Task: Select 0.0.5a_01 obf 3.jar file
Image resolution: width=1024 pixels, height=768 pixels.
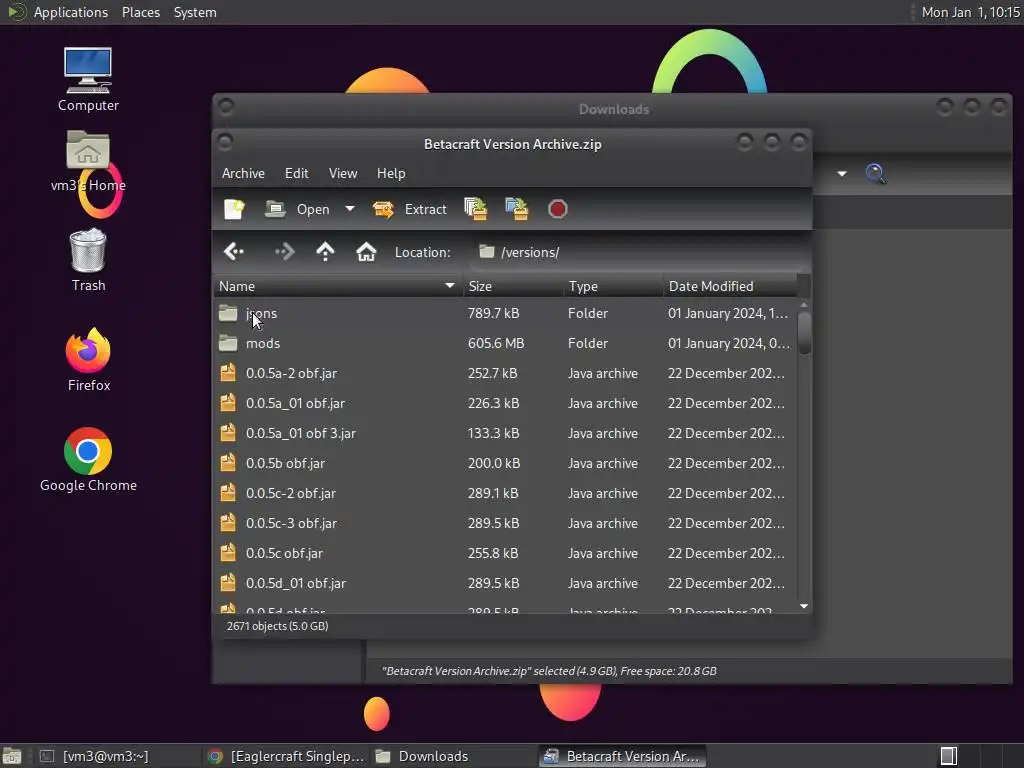Action: (x=505, y=434)
